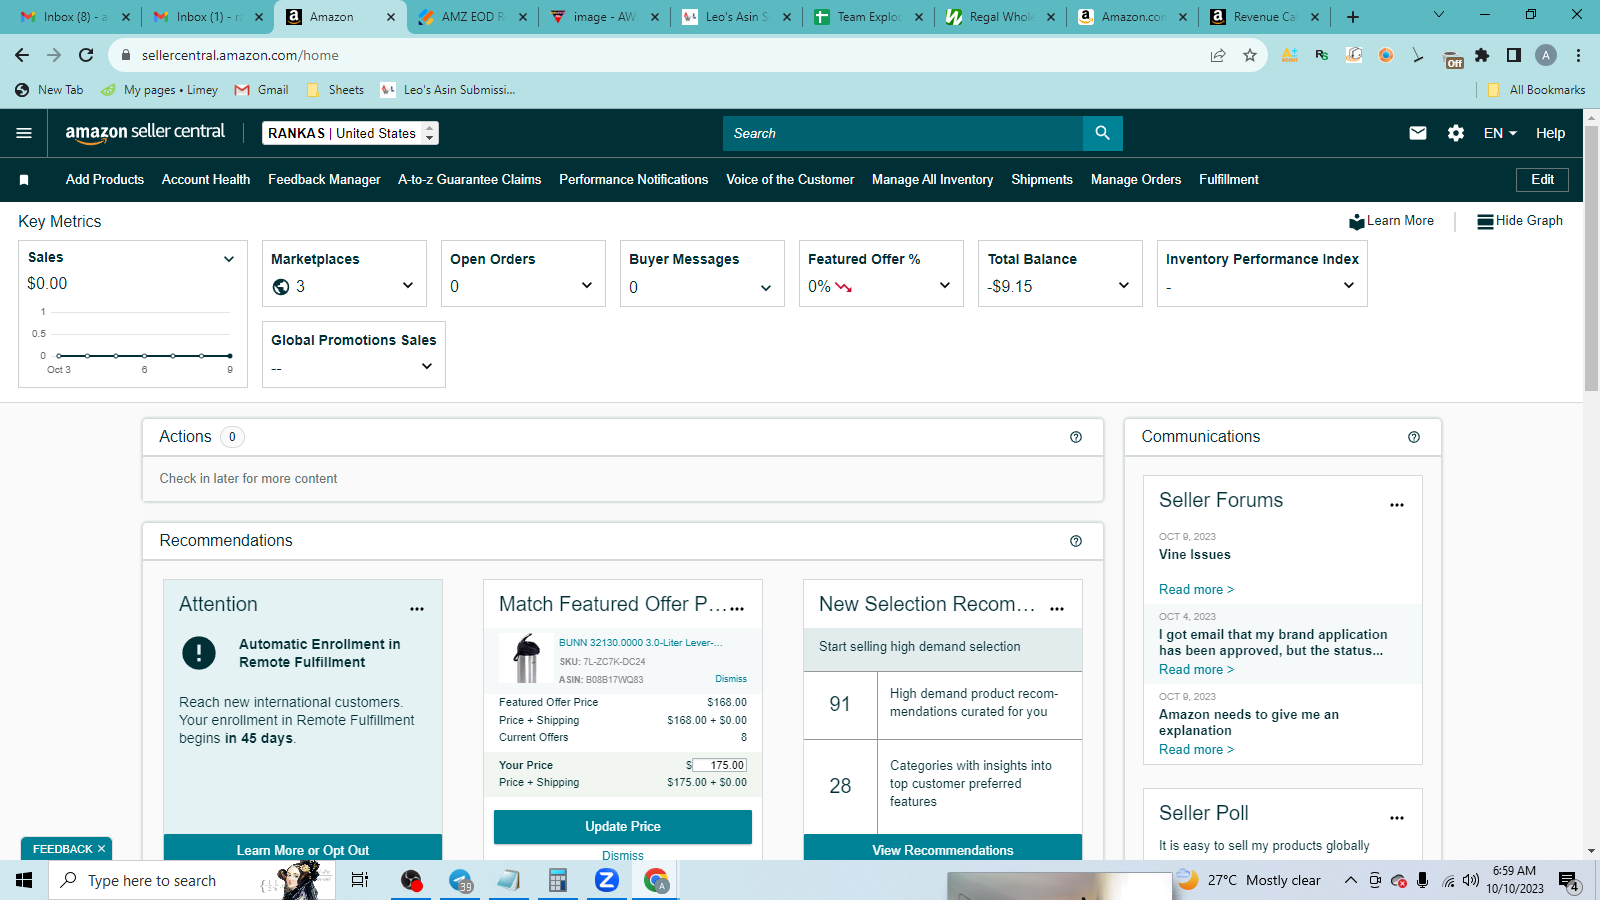Open the Chrome extensions puzzle icon
This screenshot has width=1600, height=900.
1482,55
